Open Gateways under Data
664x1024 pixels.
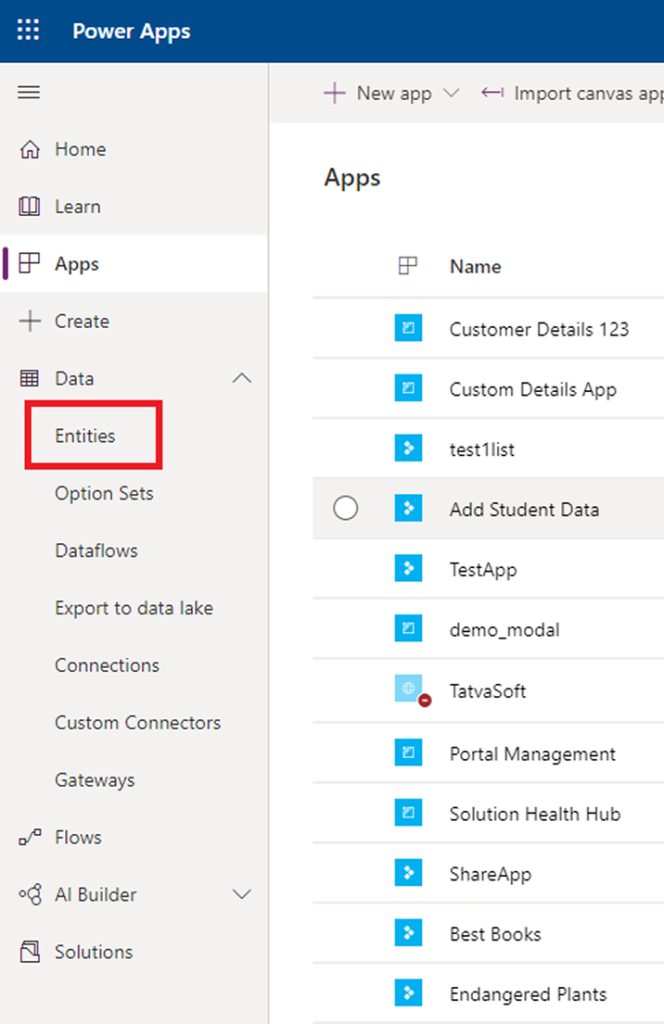[x=95, y=780]
